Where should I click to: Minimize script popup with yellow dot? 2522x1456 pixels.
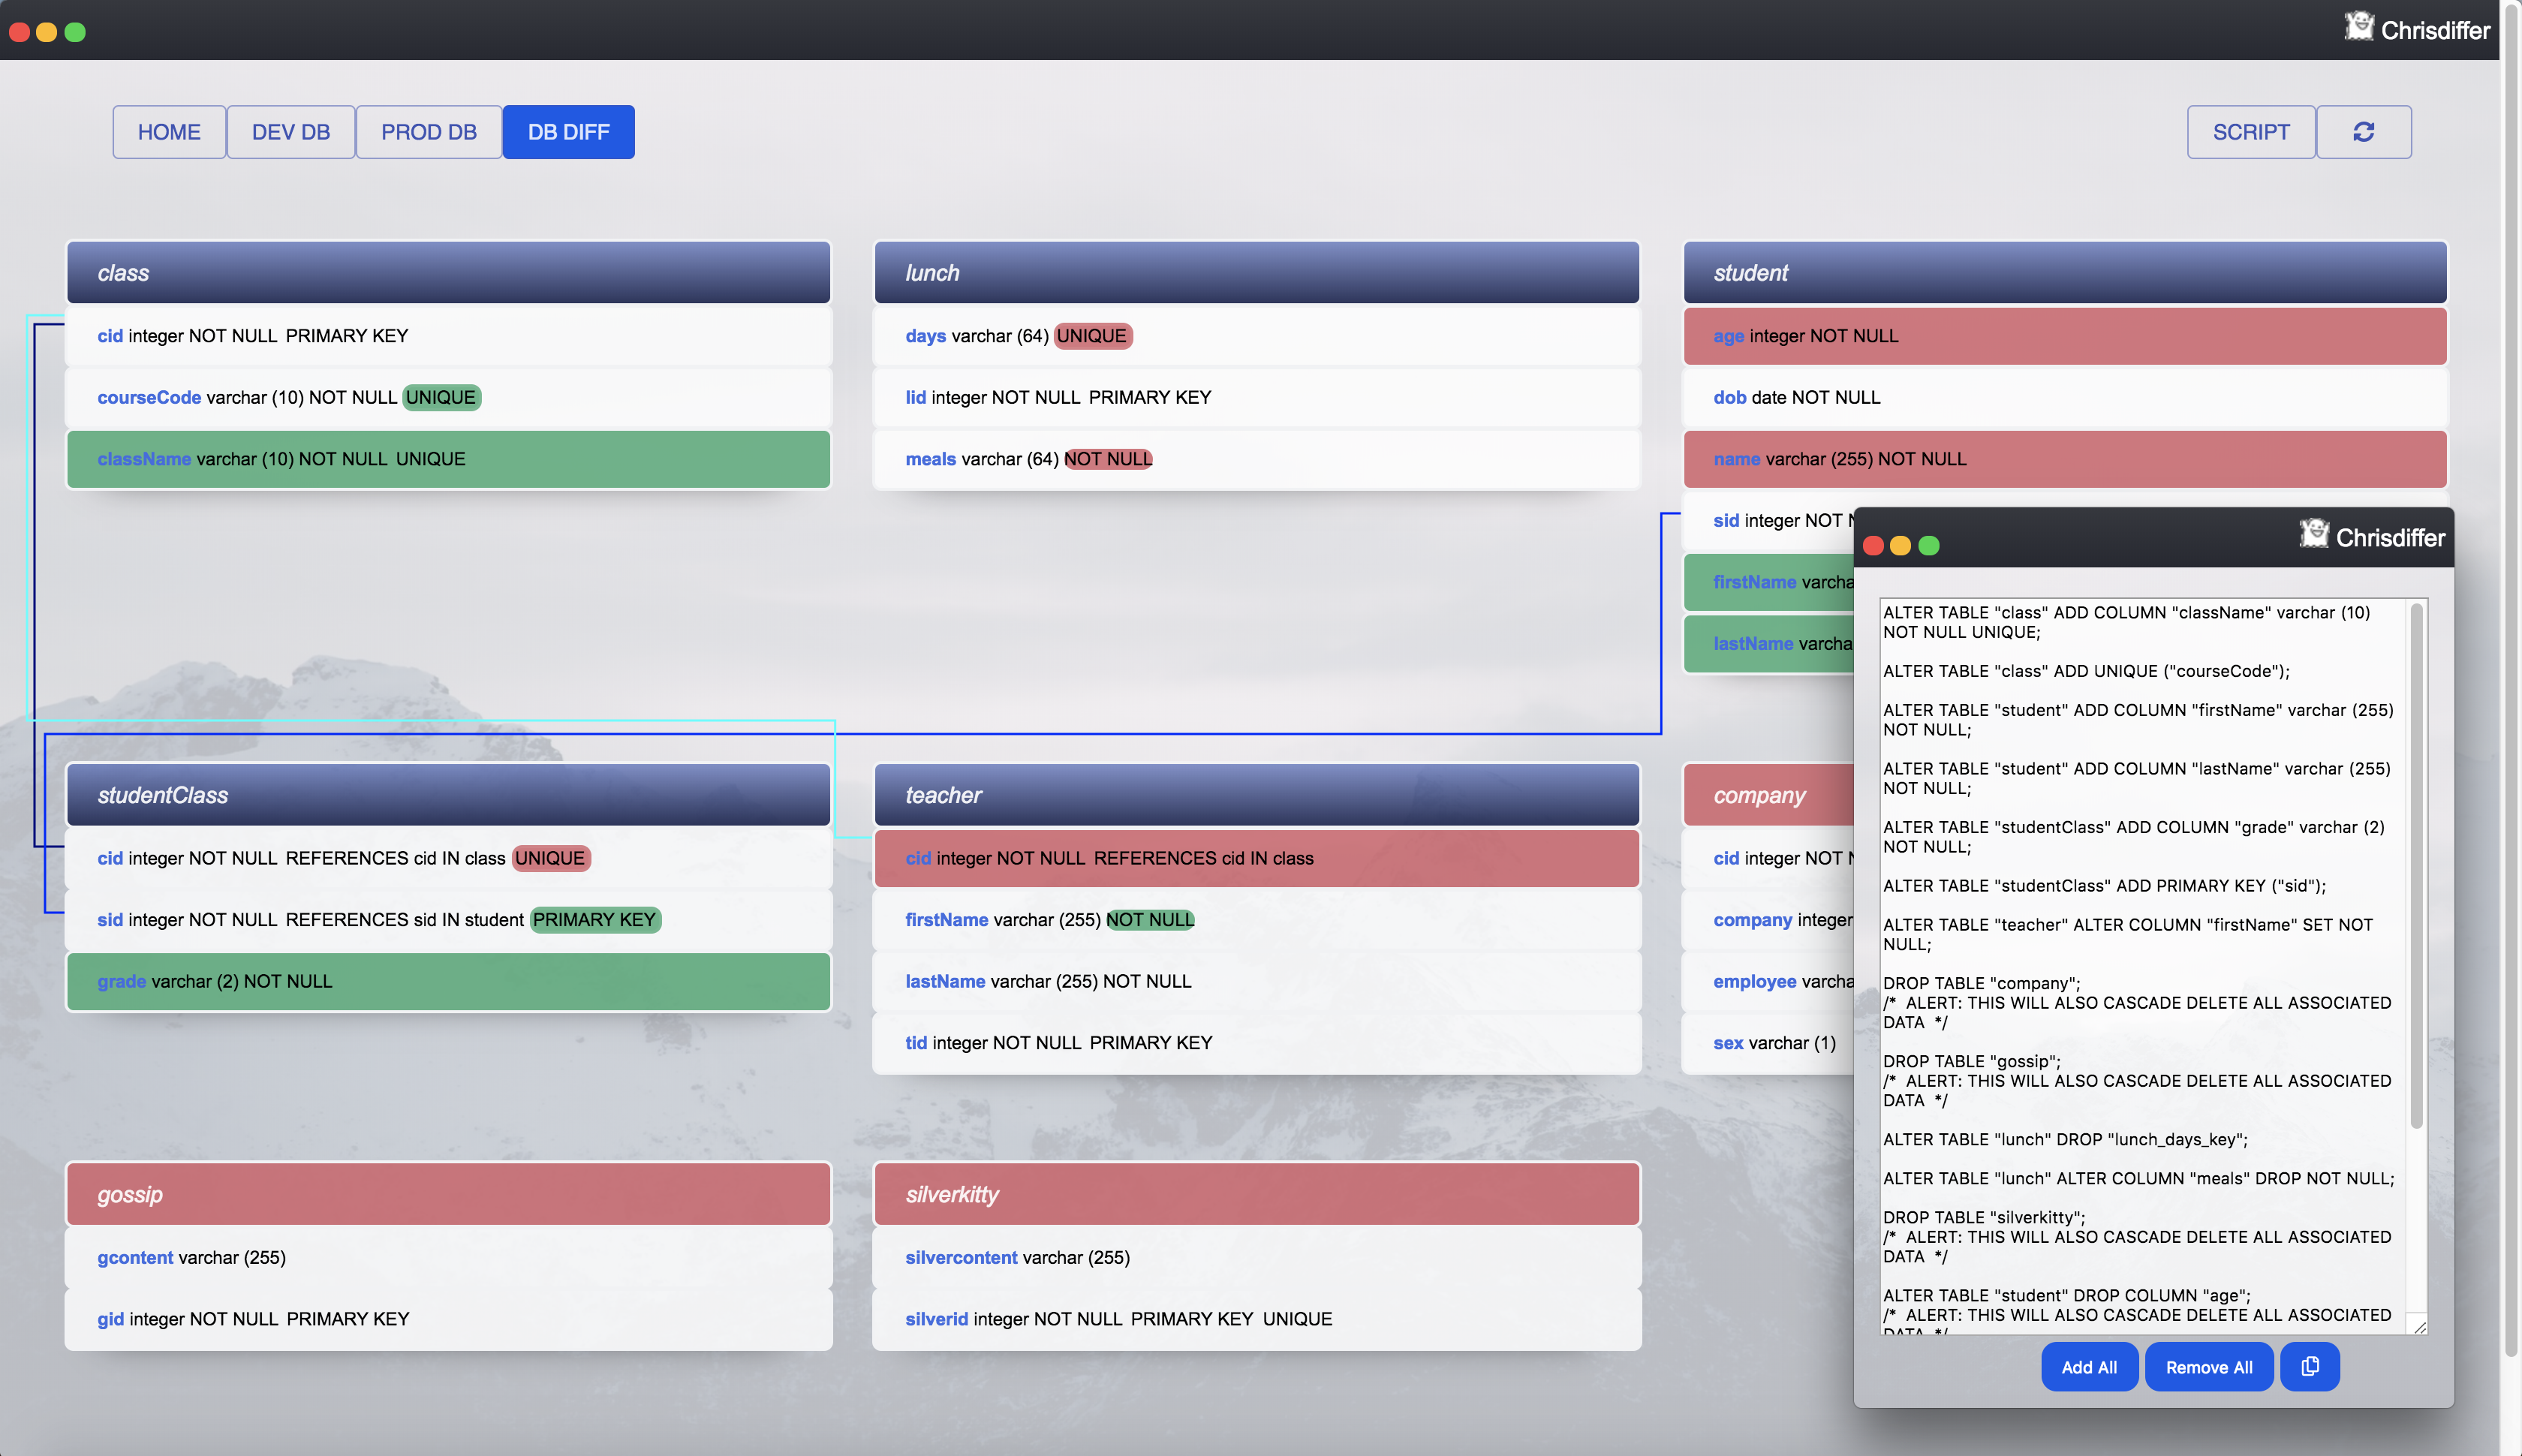pyautogui.click(x=1901, y=545)
